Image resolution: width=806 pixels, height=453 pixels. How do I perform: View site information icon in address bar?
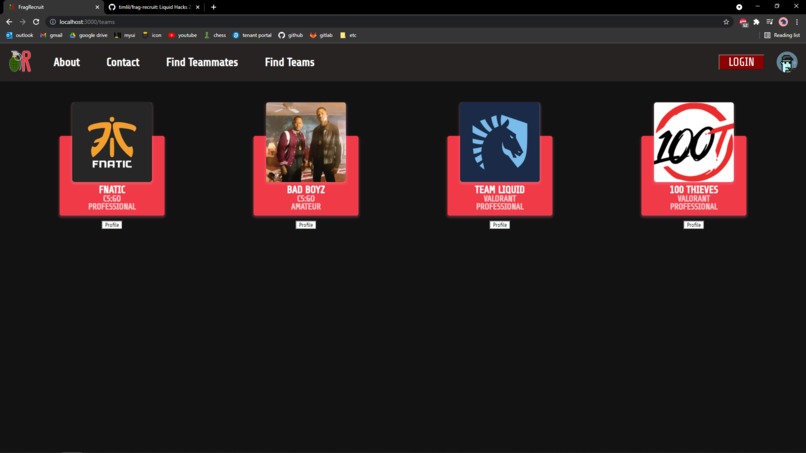tap(52, 22)
